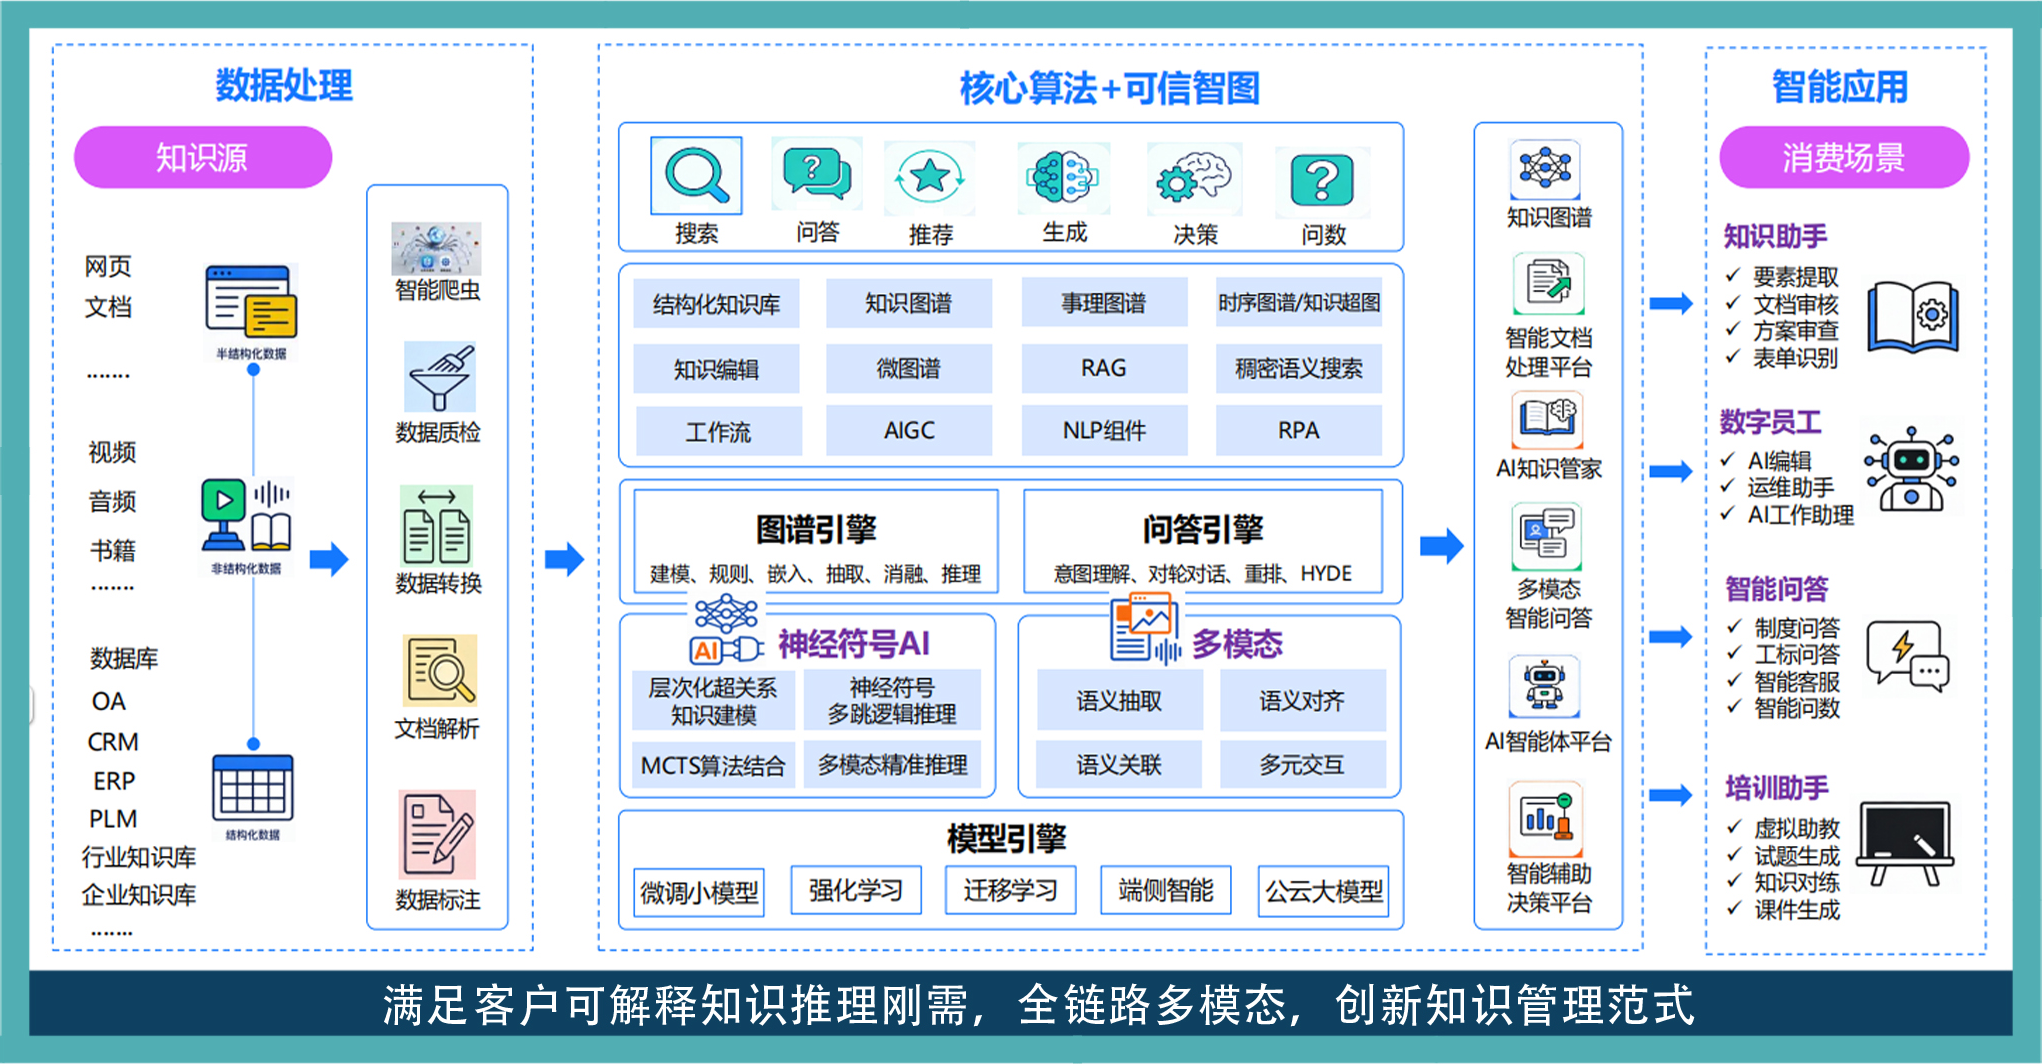
Task: Select the 微图谱 block
Action: click(908, 368)
